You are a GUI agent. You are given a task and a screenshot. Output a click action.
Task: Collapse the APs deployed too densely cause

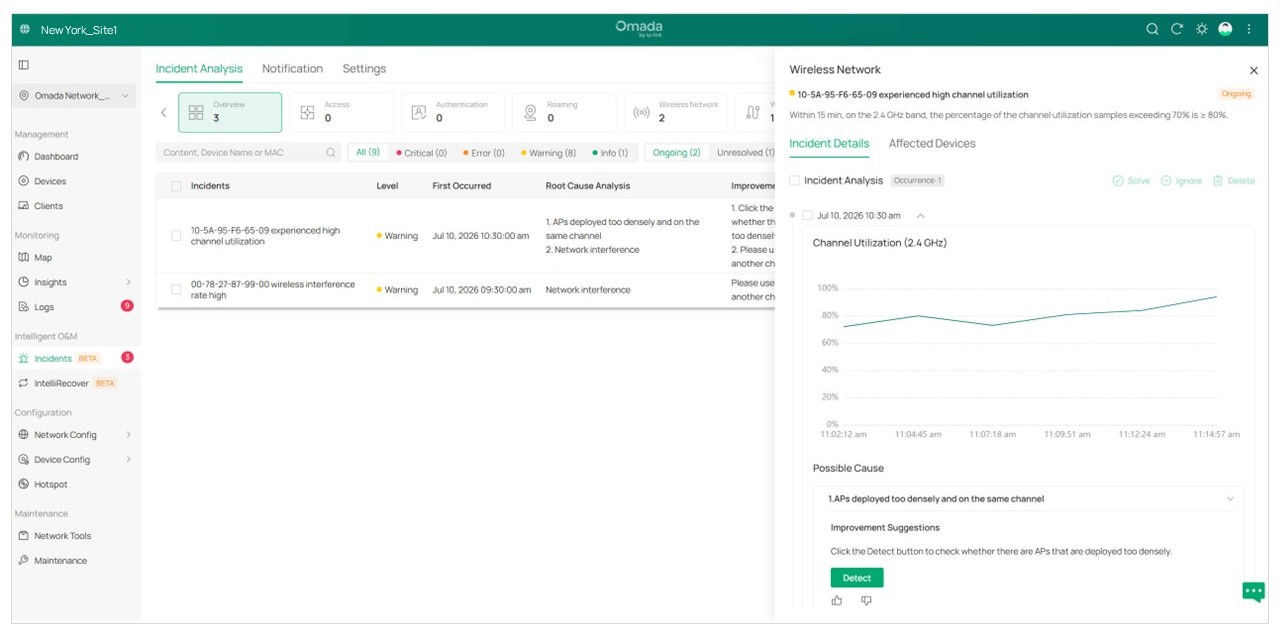tap(1230, 499)
